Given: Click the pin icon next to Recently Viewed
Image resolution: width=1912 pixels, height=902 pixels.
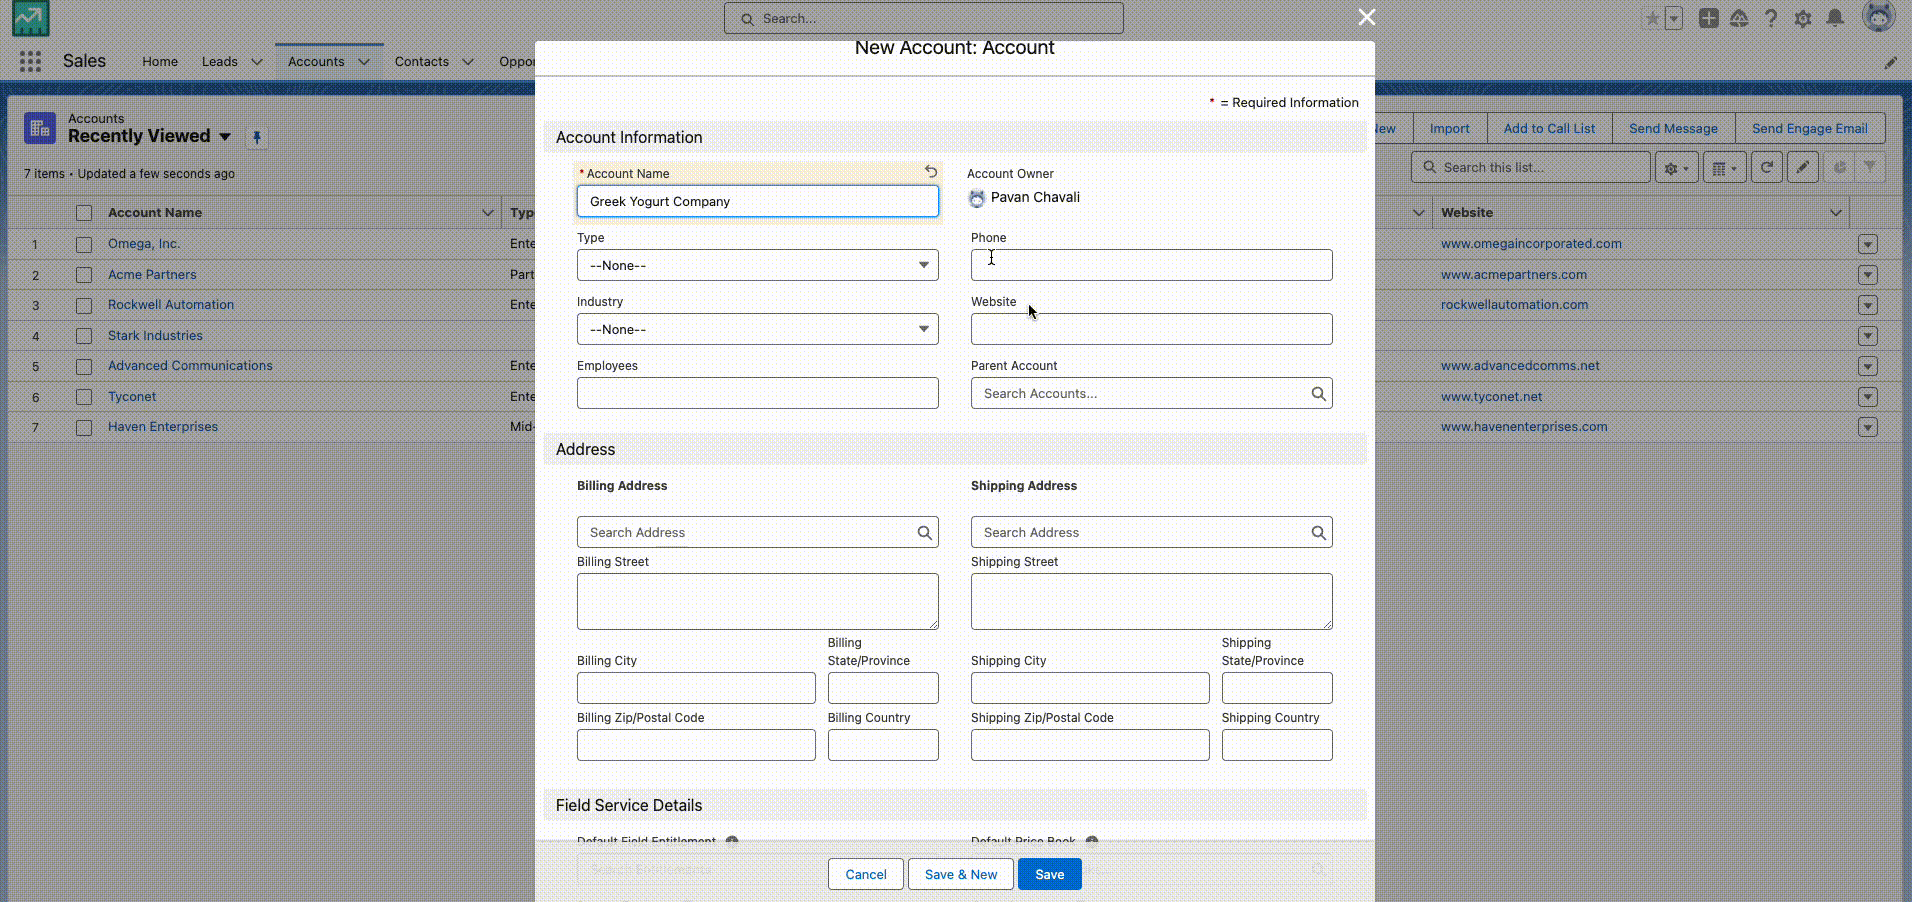Looking at the screenshot, I should (257, 138).
